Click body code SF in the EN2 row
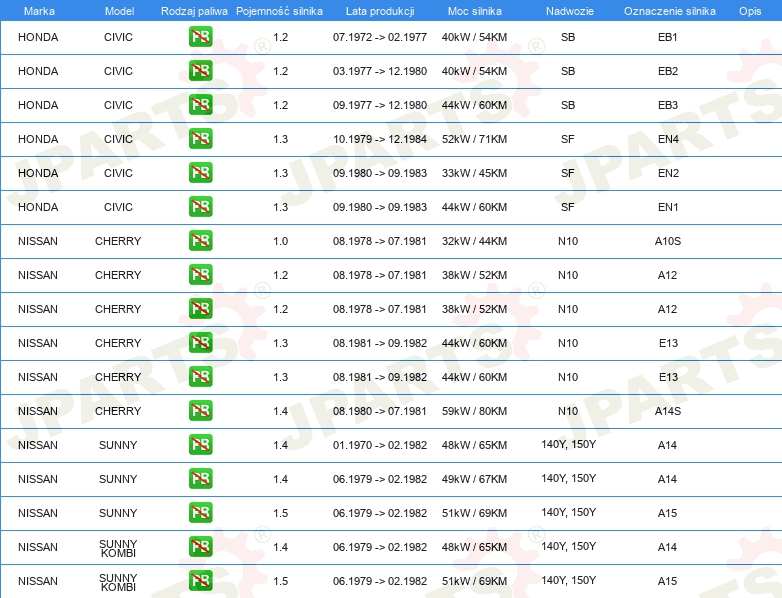This screenshot has height=598, width=782. [568, 173]
